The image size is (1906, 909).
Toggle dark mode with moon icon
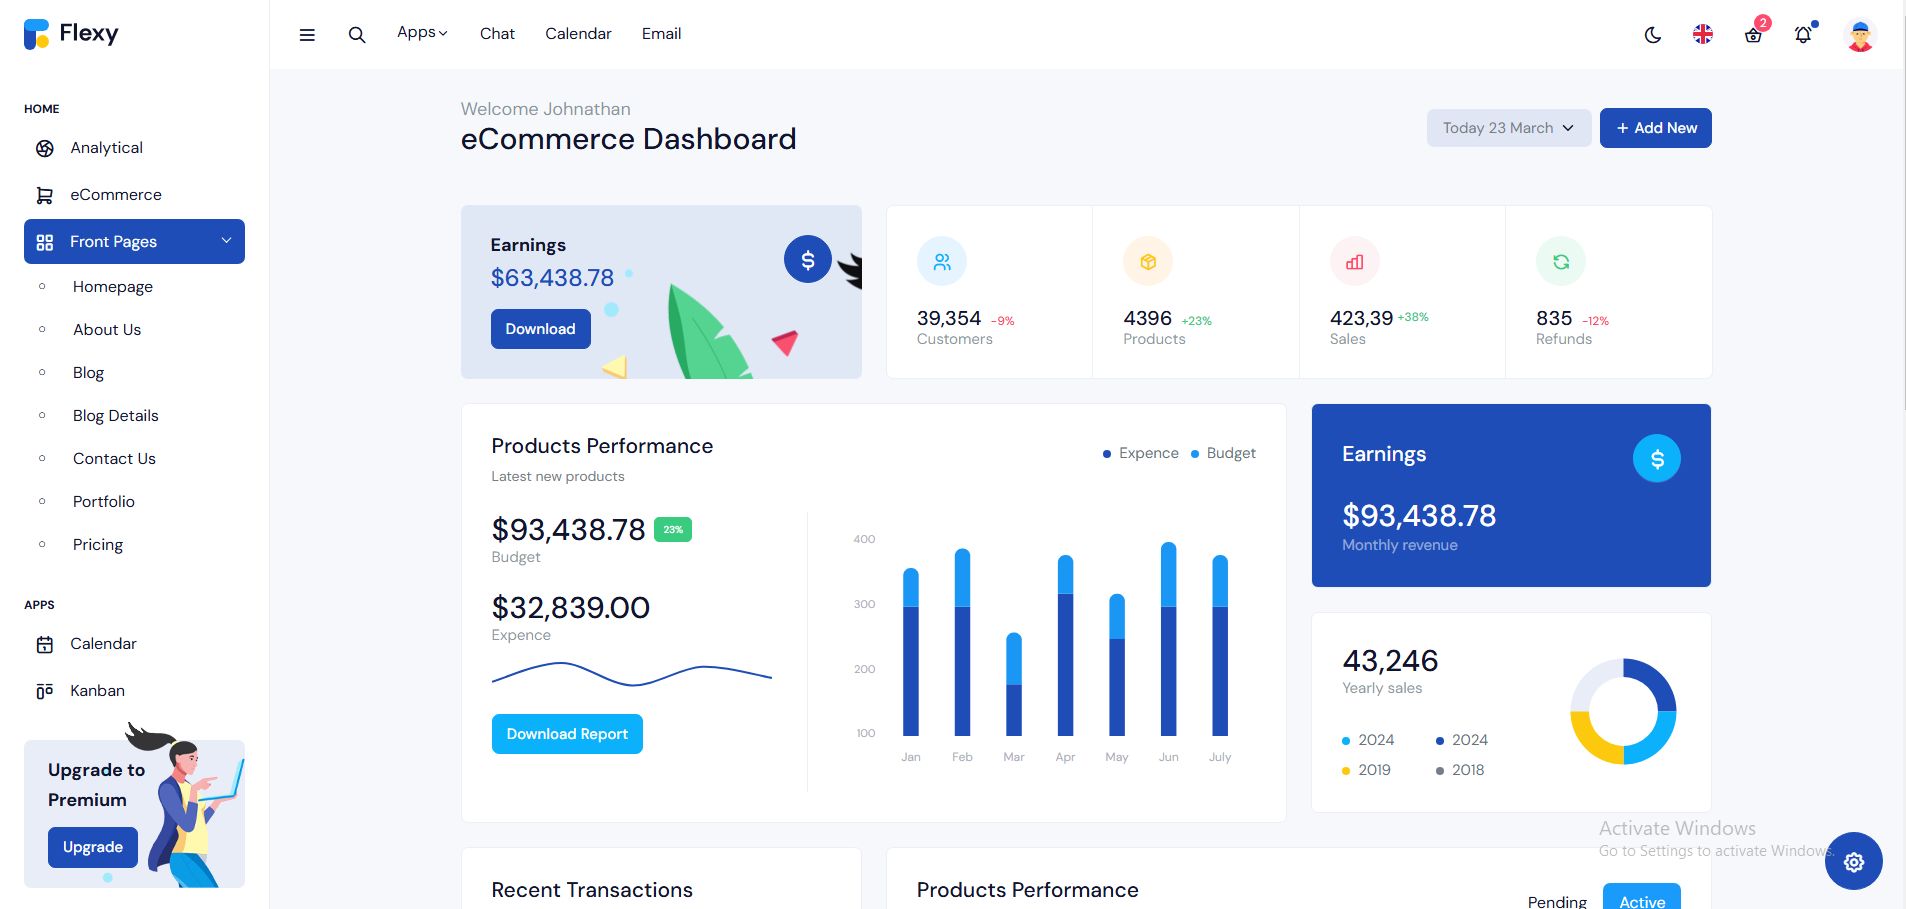click(x=1653, y=35)
